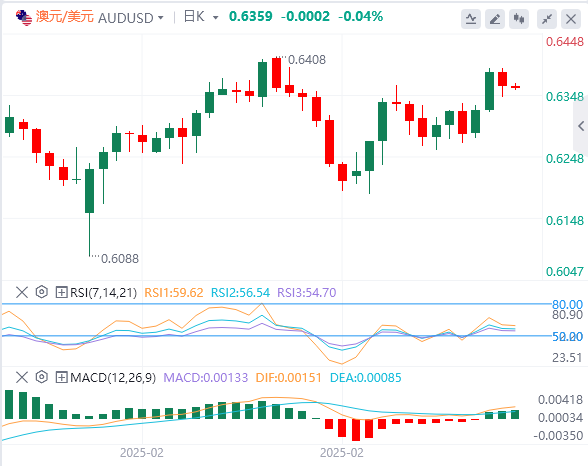Screen dimensions: 588x466
Task: Click the tallest red candle near 0.6408
Action: pyautogui.click(x=276, y=73)
